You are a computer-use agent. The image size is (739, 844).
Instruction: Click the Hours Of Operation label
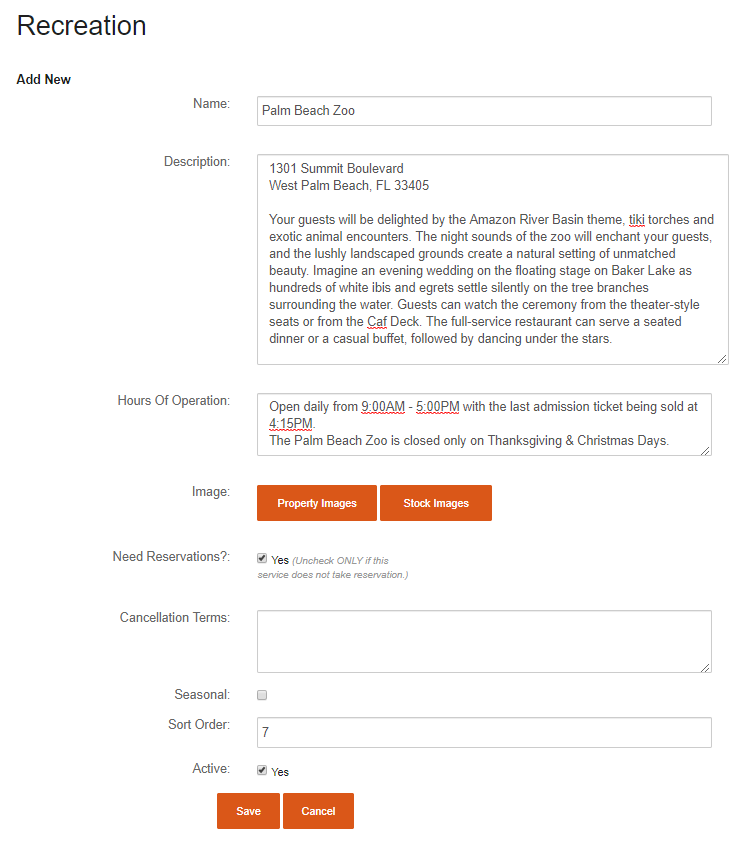(x=173, y=400)
